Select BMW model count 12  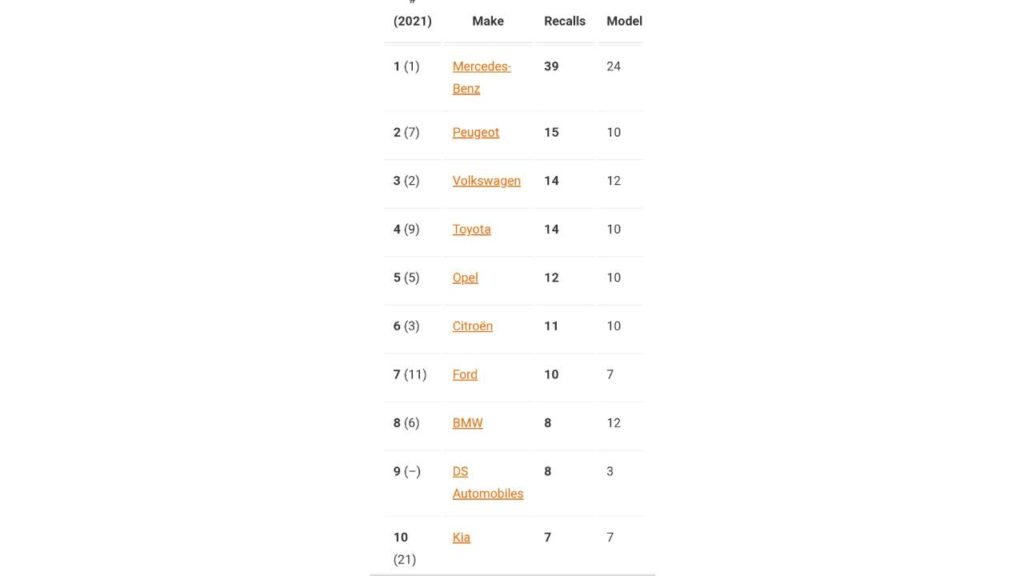click(x=613, y=423)
